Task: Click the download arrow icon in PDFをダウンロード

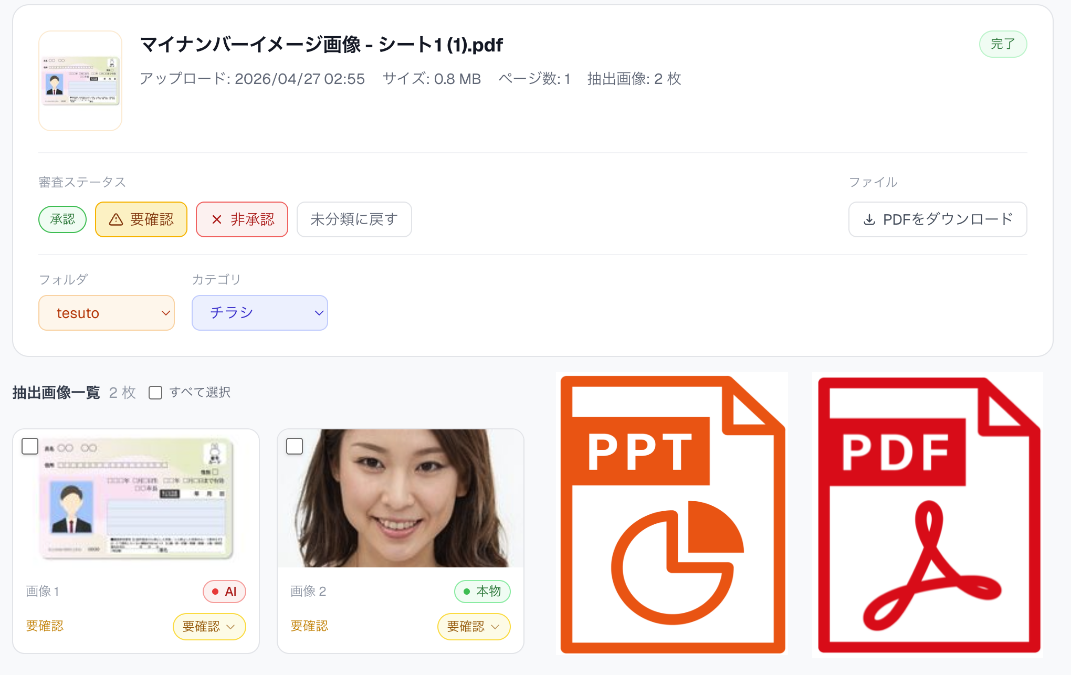Action: click(869, 220)
